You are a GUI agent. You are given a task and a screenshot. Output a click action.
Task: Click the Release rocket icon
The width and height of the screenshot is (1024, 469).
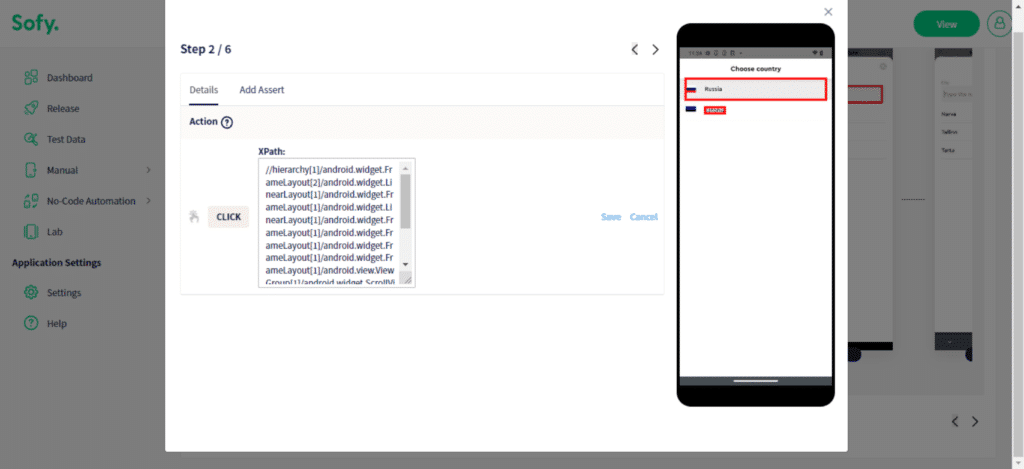click(30, 108)
